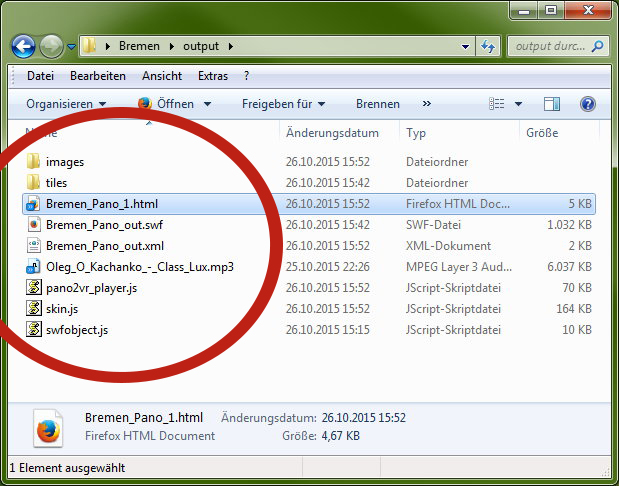Viewport: 619px width, 486px height.
Task: Click the change view icon
Action: point(497,104)
